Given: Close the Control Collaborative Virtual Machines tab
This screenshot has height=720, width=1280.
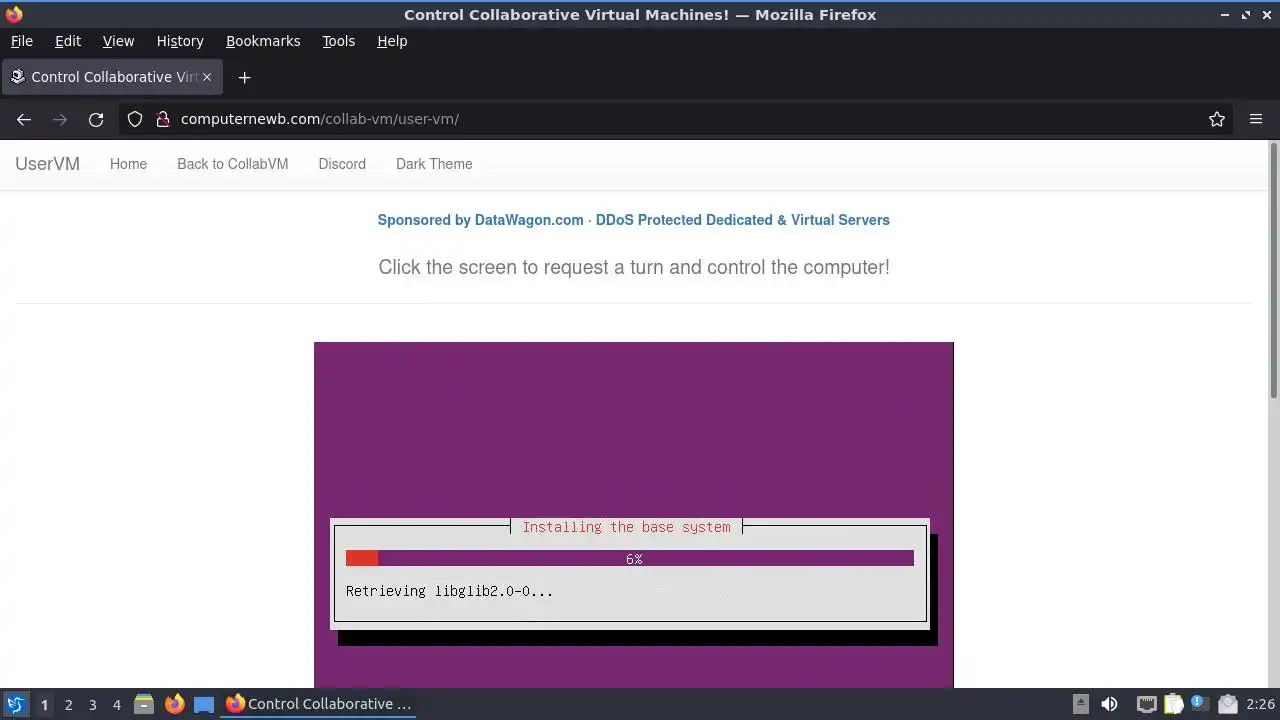Looking at the screenshot, I should pos(208,77).
